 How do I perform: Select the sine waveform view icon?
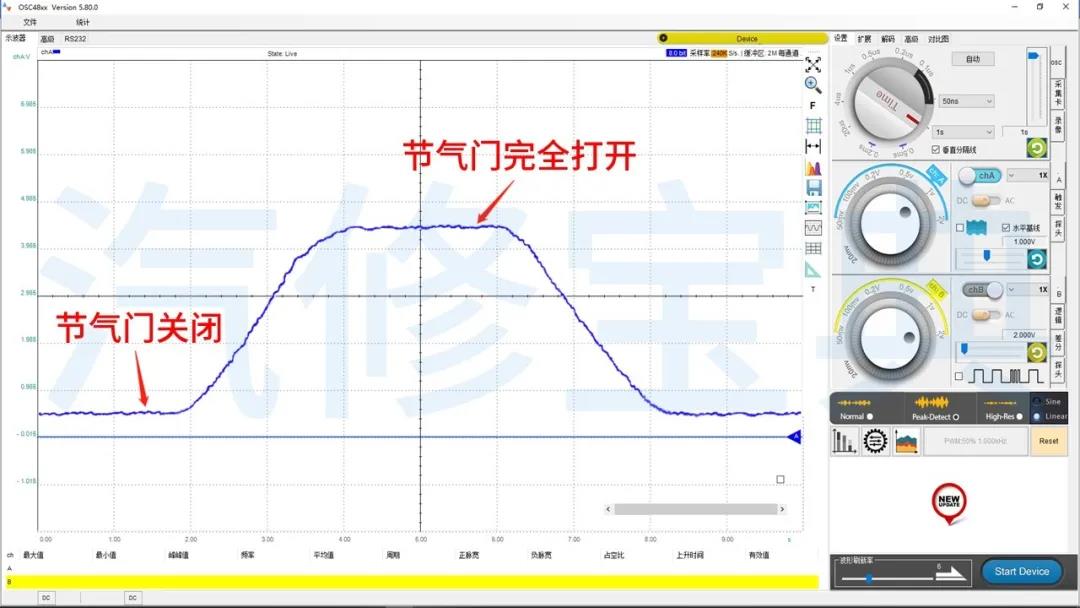(x=813, y=228)
